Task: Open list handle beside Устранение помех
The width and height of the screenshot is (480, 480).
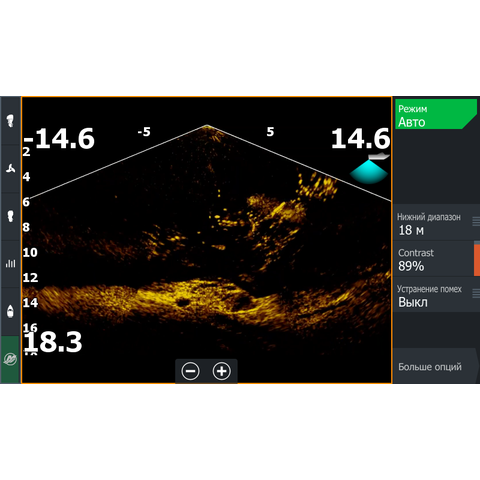Action: pyautogui.click(x=476, y=294)
